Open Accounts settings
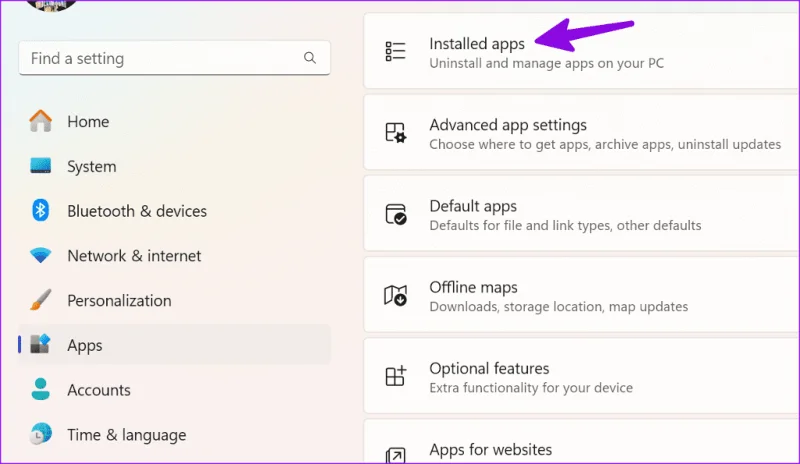This screenshot has width=800, height=464. tap(174, 389)
